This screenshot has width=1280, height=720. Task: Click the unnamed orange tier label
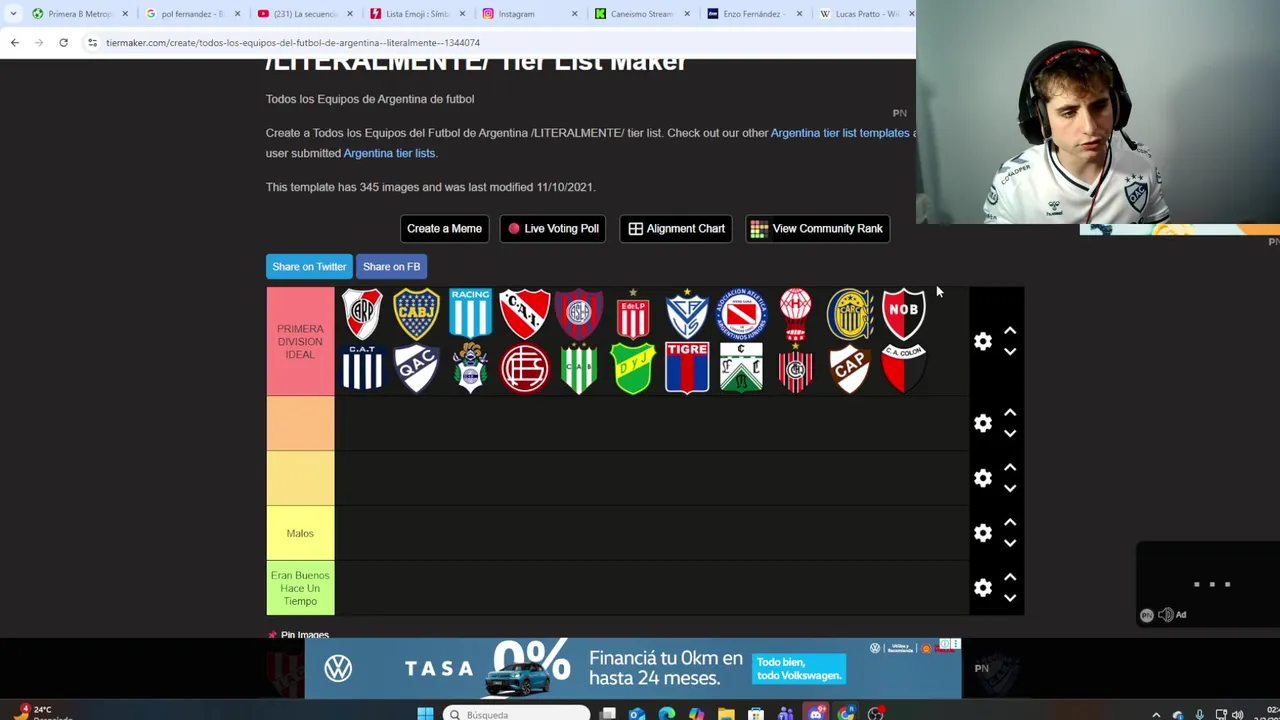300,424
